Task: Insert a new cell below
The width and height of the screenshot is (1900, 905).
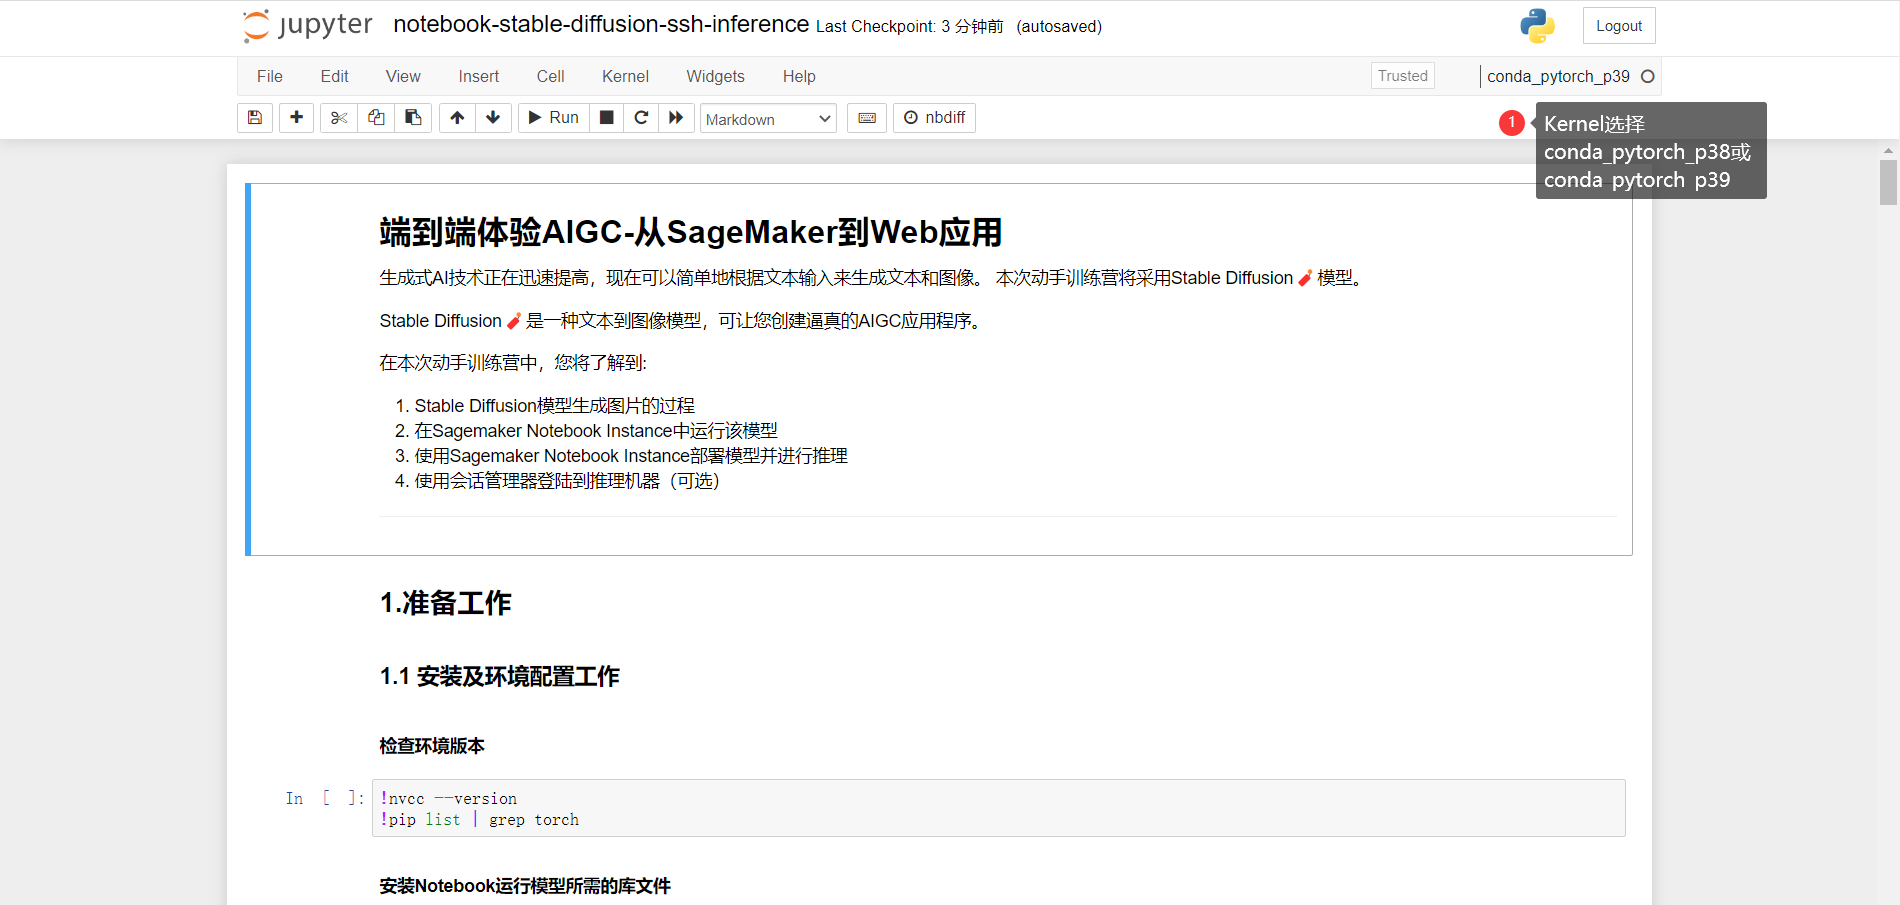Action: (x=296, y=117)
